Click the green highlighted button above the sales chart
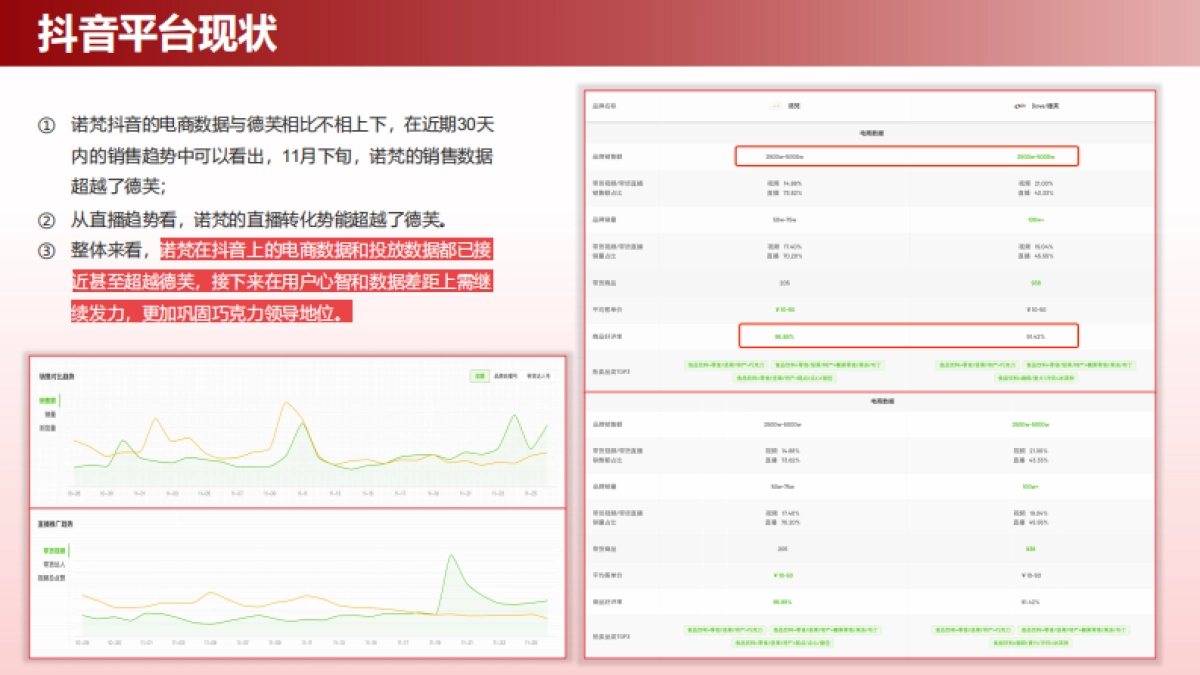Viewport: 1200px width, 675px height. 478,377
